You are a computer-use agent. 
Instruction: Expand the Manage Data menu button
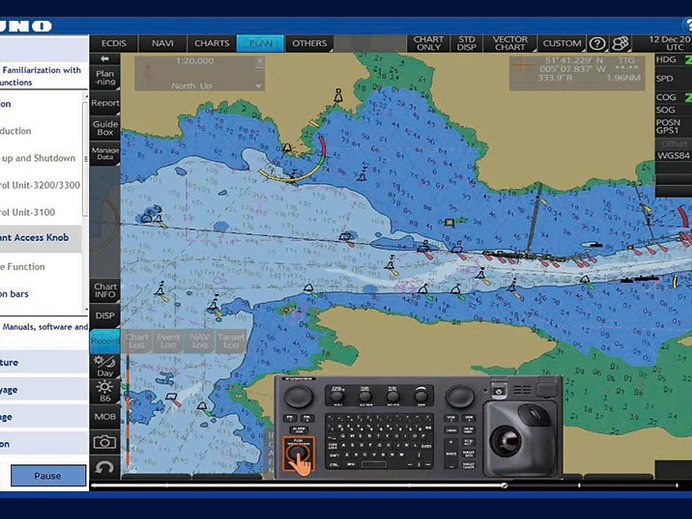[105, 154]
